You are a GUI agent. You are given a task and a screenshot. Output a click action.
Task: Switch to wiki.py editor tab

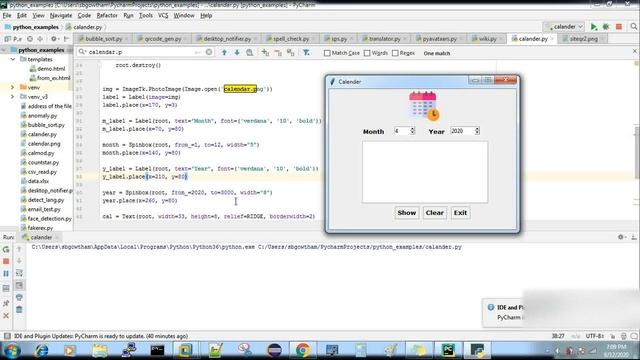(x=487, y=39)
